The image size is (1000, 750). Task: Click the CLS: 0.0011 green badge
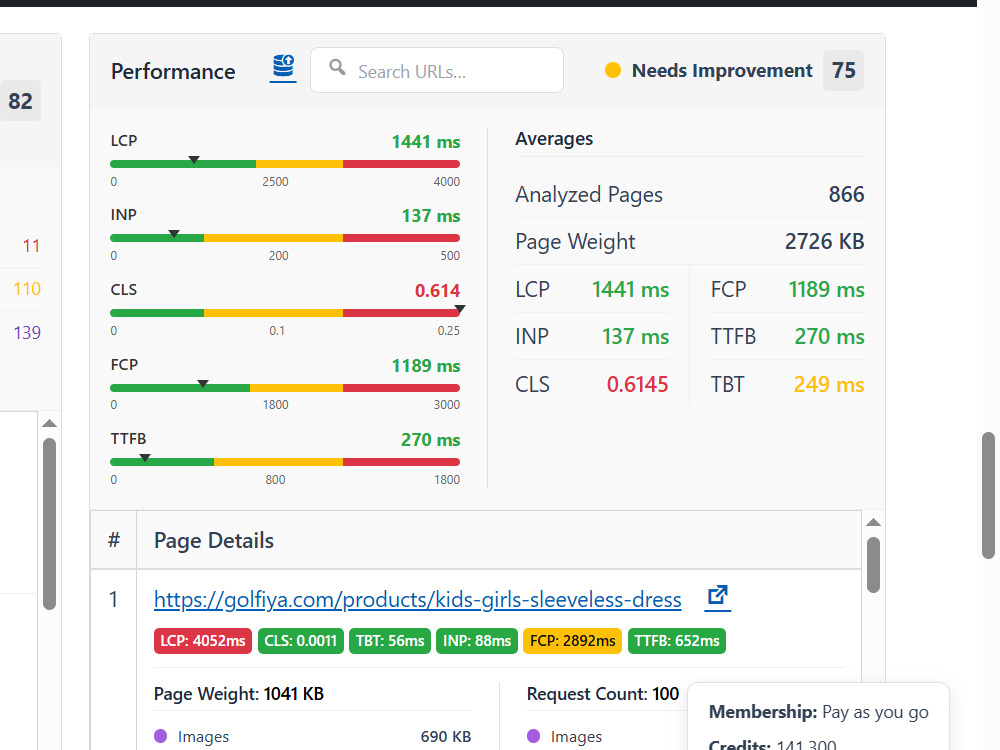pos(300,641)
